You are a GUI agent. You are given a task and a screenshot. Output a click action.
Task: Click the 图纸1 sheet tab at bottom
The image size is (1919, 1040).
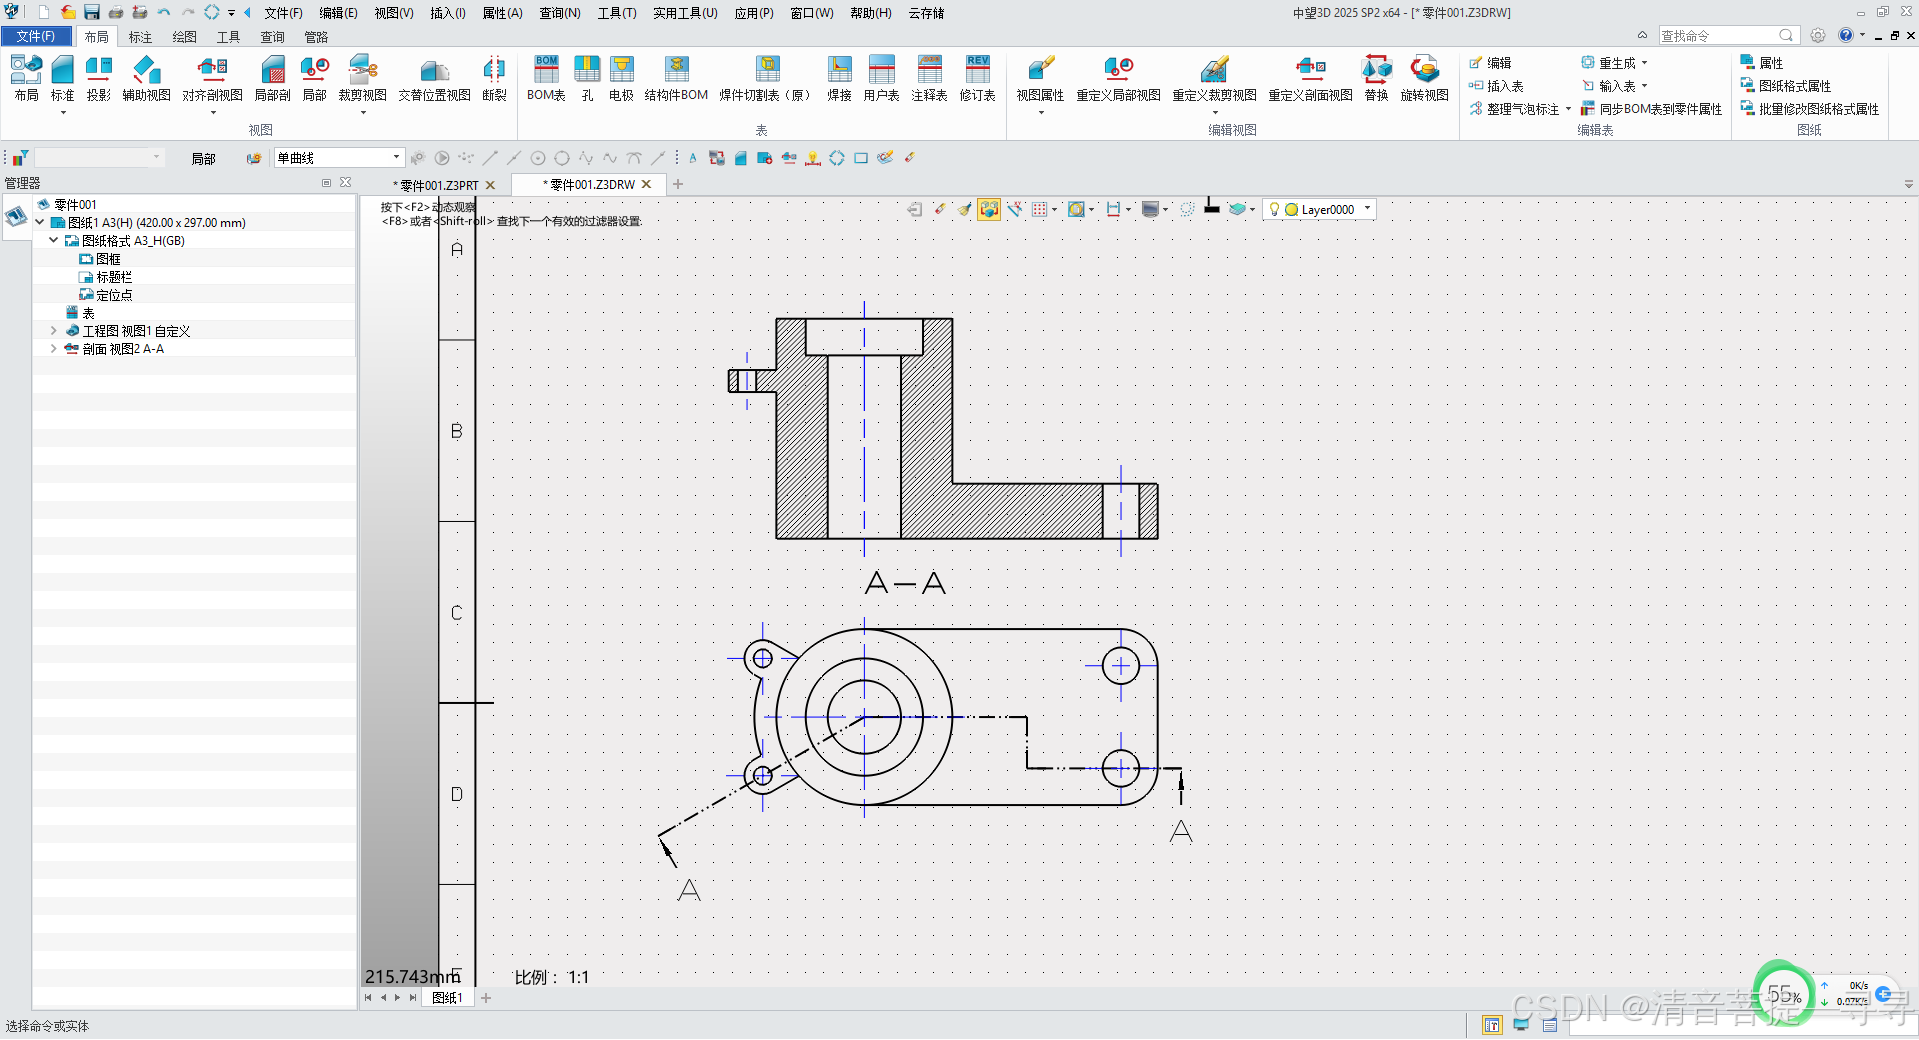[x=446, y=997]
